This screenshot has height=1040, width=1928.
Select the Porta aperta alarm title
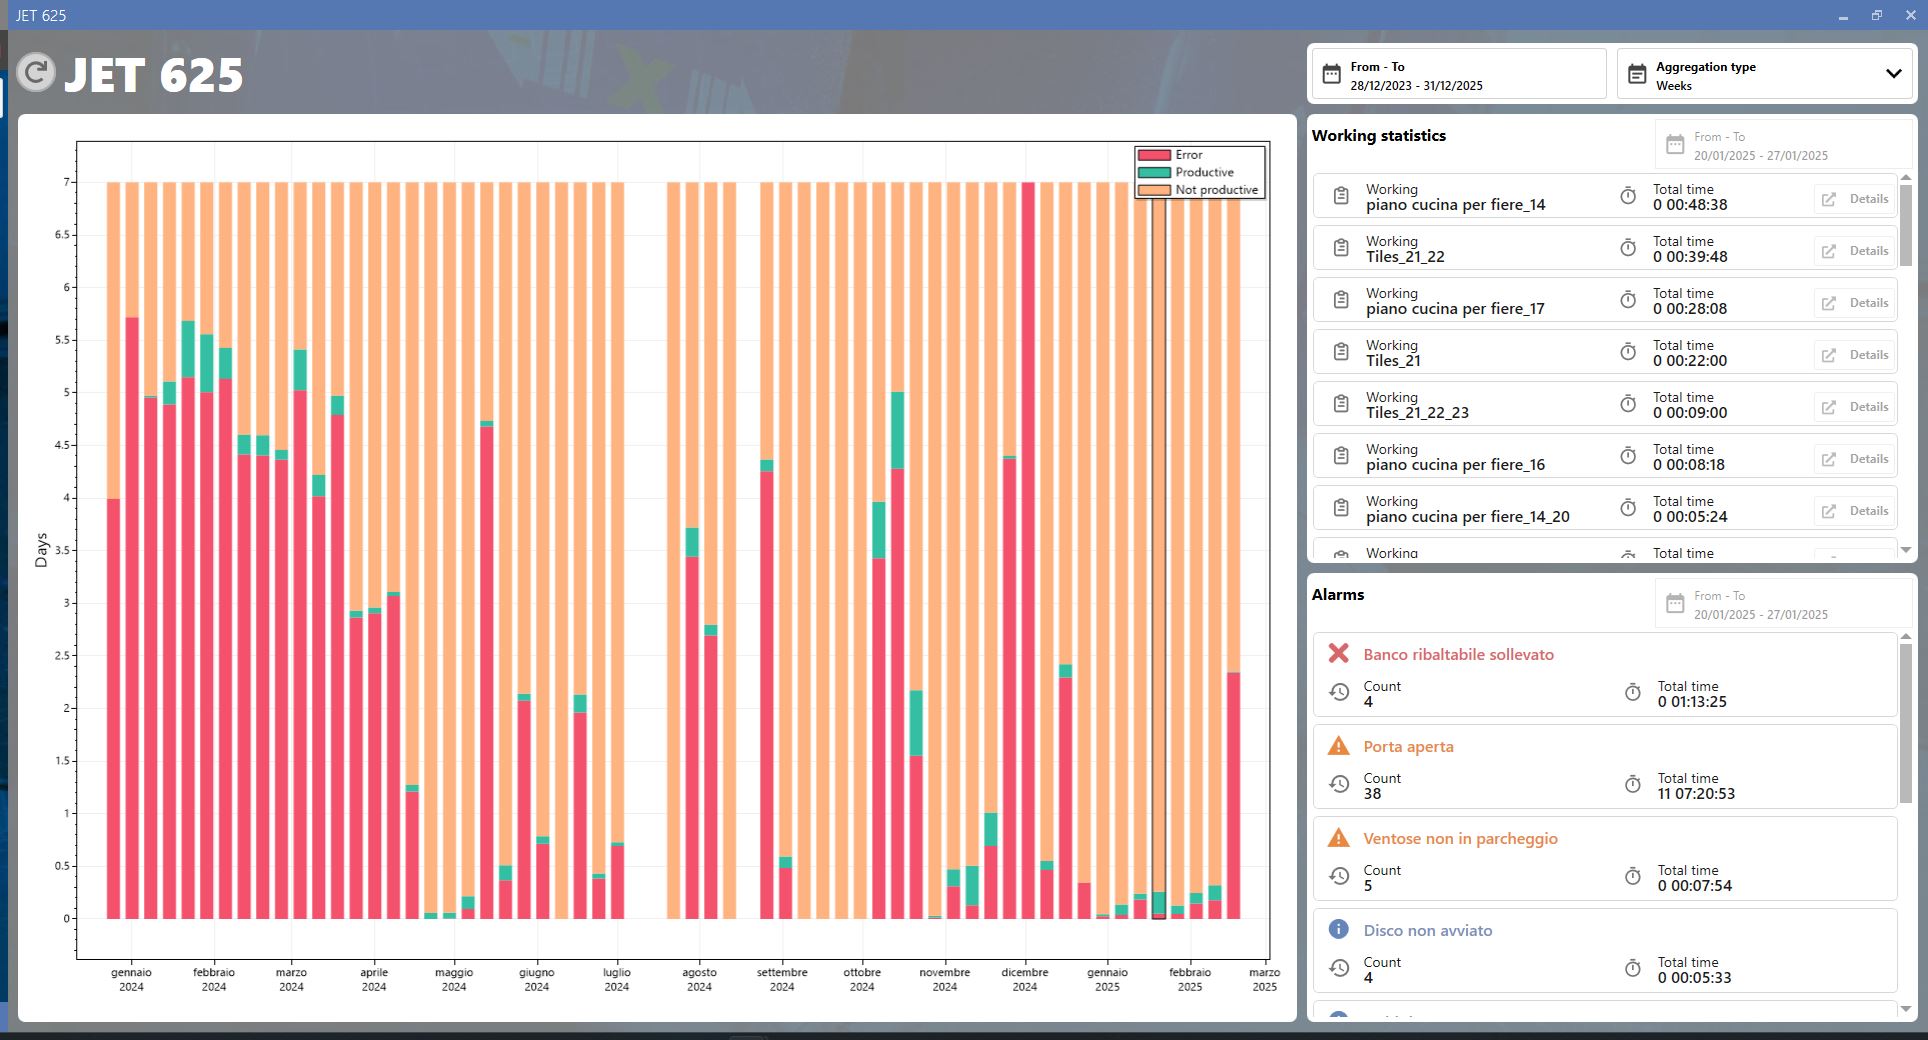pyautogui.click(x=1408, y=746)
